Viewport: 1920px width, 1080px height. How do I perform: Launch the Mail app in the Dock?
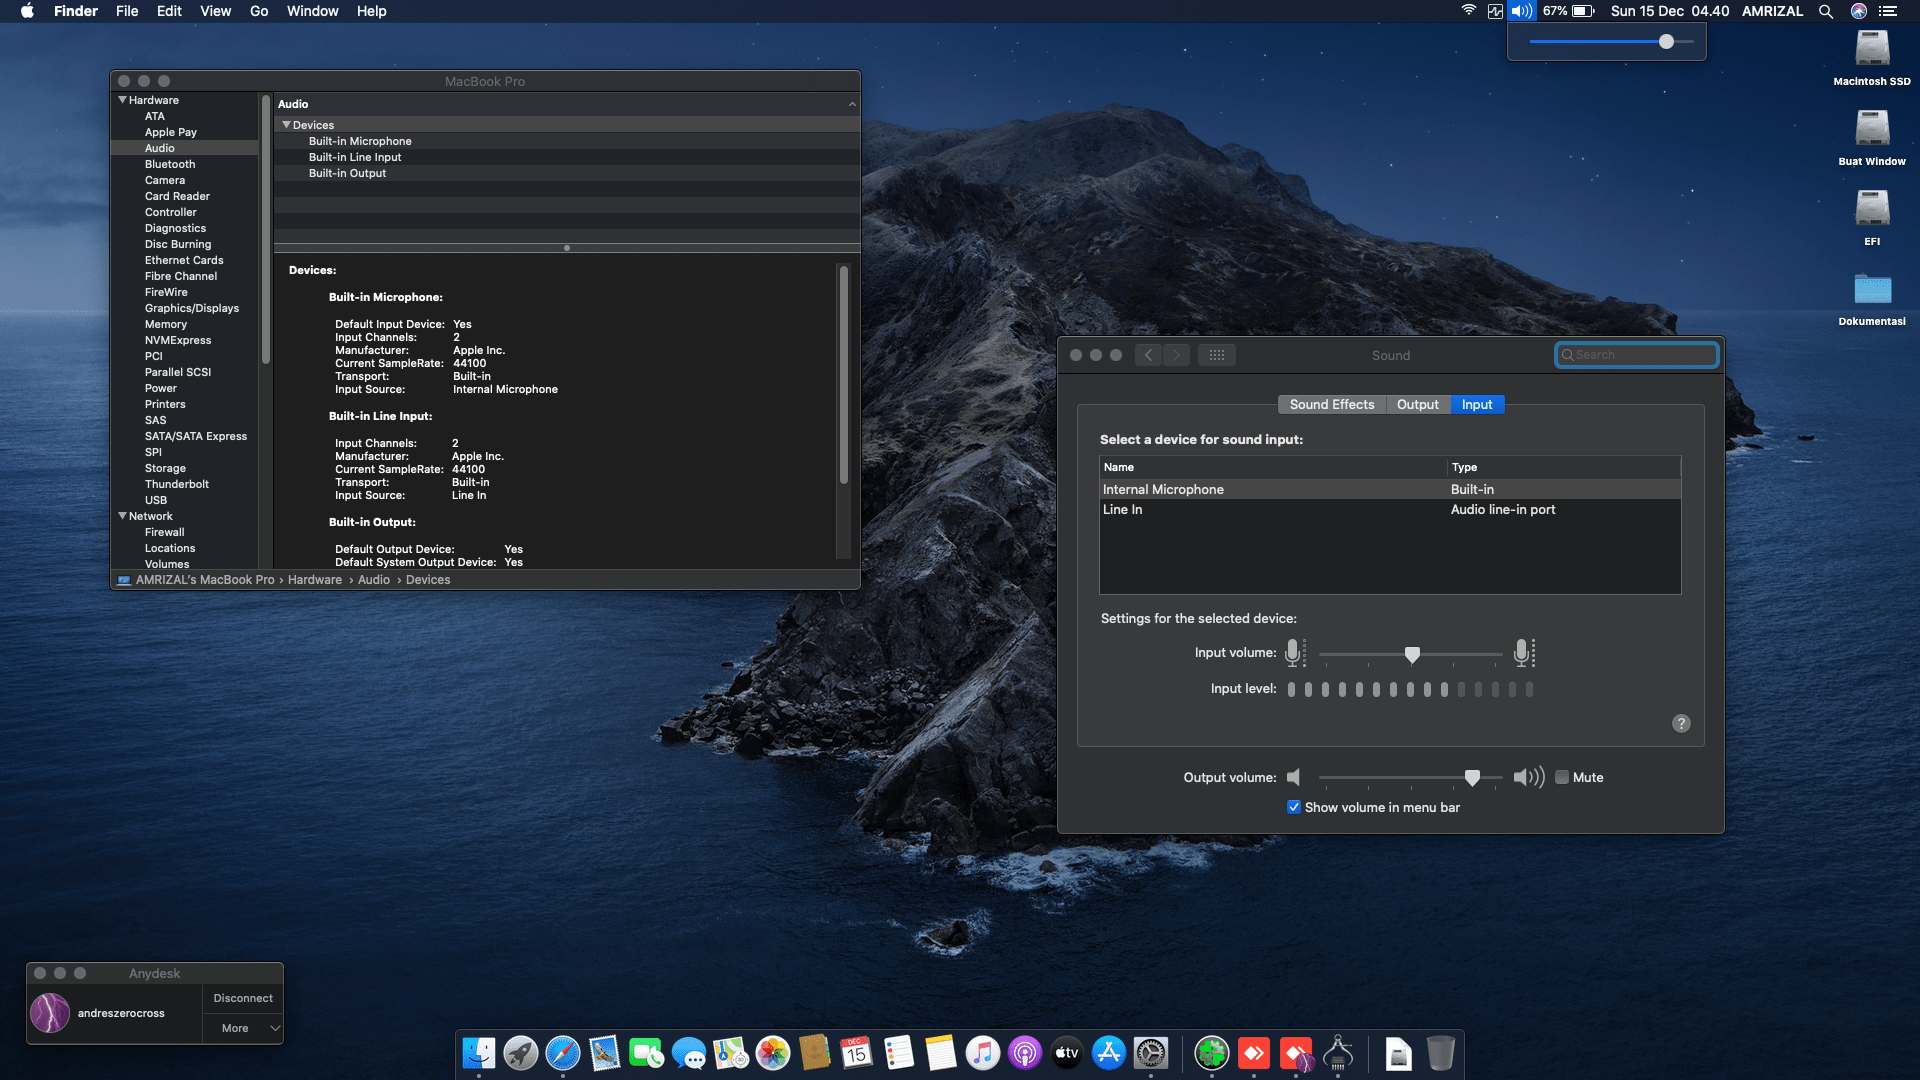pyautogui.click(x=605, y=1053)
